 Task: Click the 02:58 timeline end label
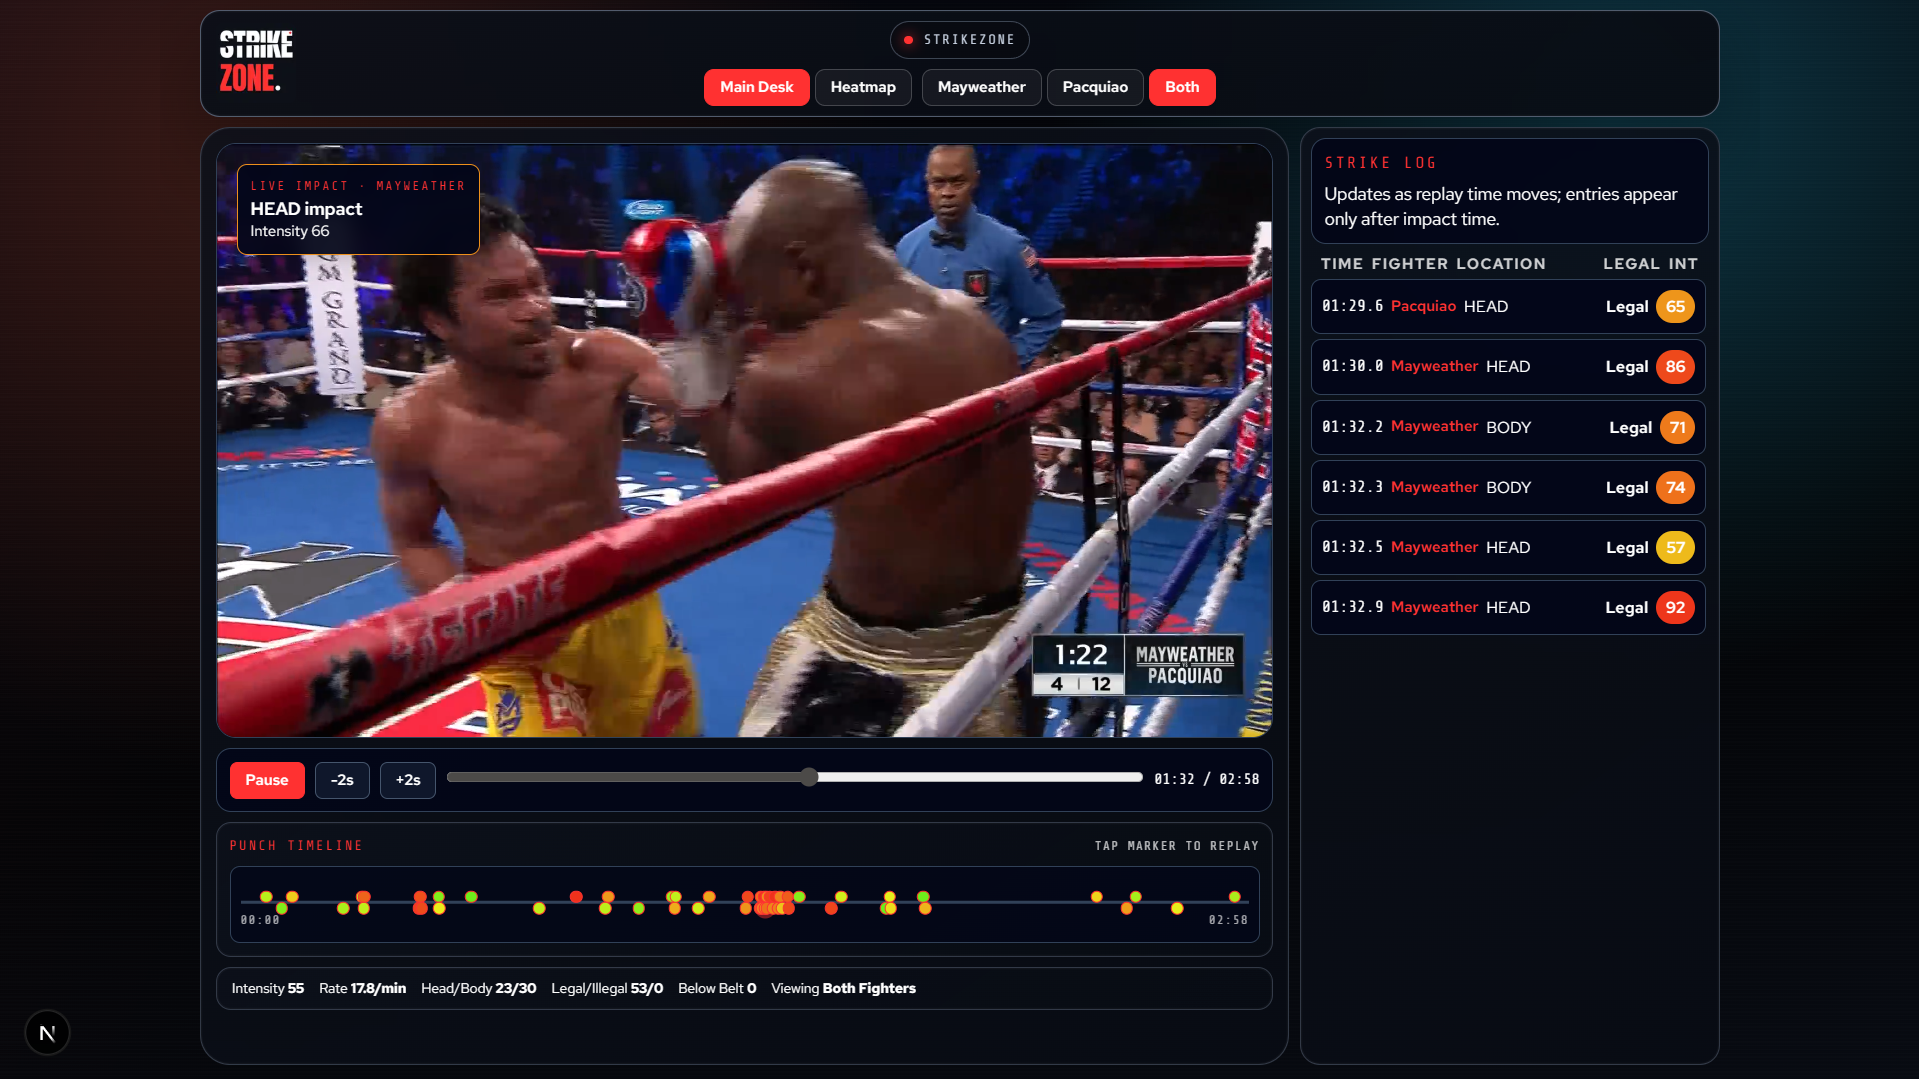pos(1228,920)
